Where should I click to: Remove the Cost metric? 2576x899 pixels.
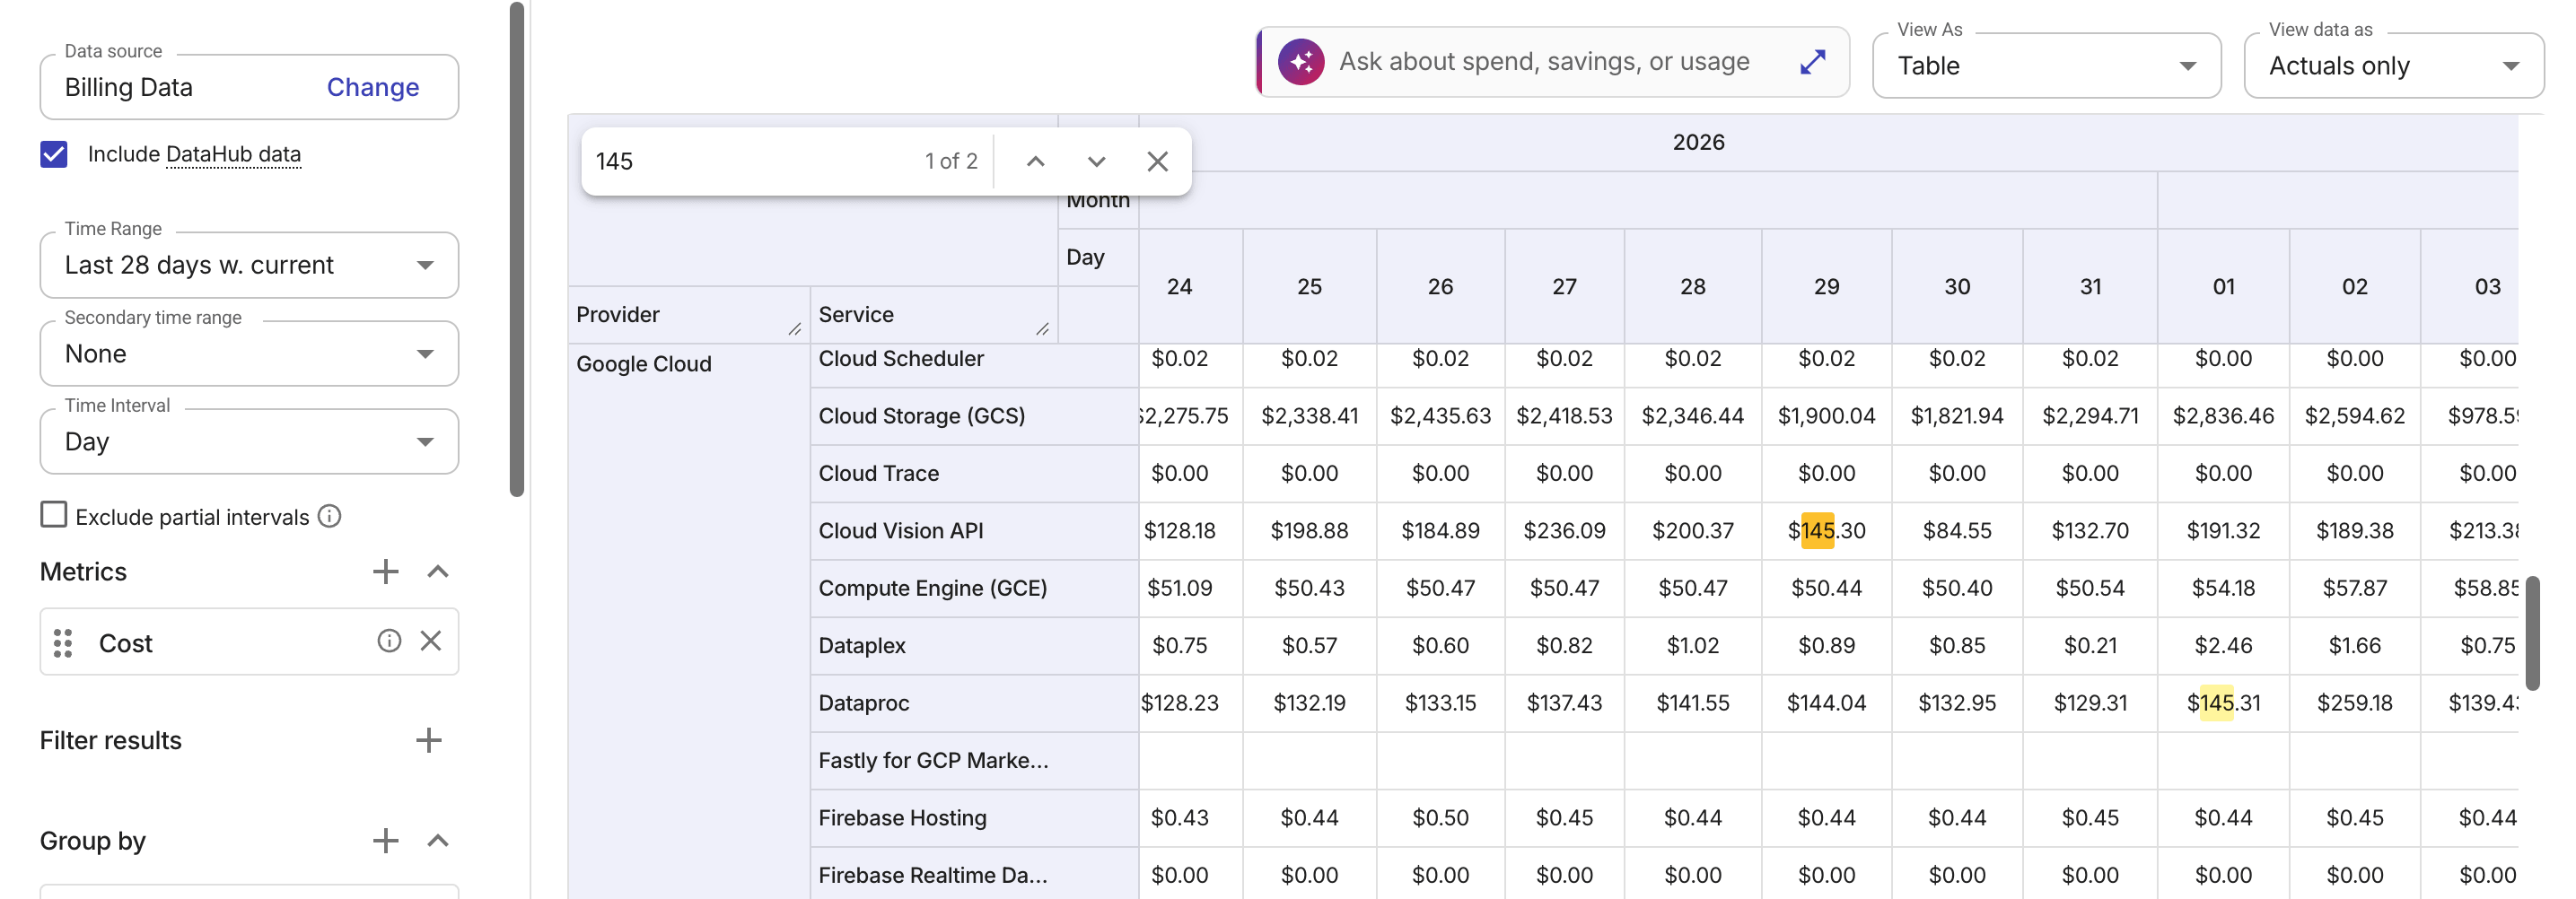pyautogui.click(x=430, y=641)
